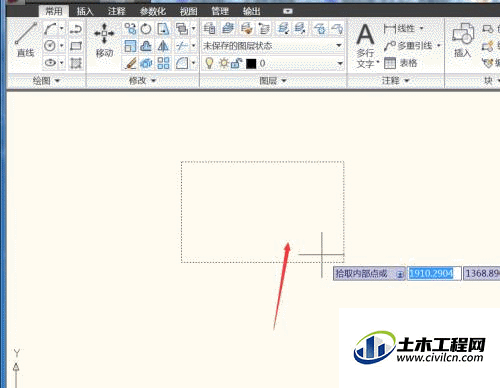Switch to the Parametric (参数化) tab

pyautogui.click(x=153, y=12)
